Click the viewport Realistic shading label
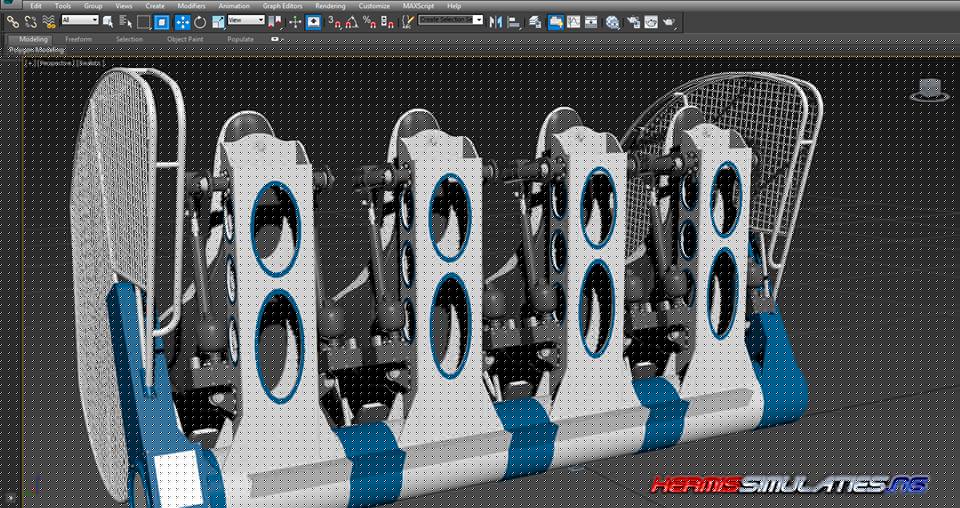Image resolution: width=960 pixels, height=508 pixels. tap(91, 63)
